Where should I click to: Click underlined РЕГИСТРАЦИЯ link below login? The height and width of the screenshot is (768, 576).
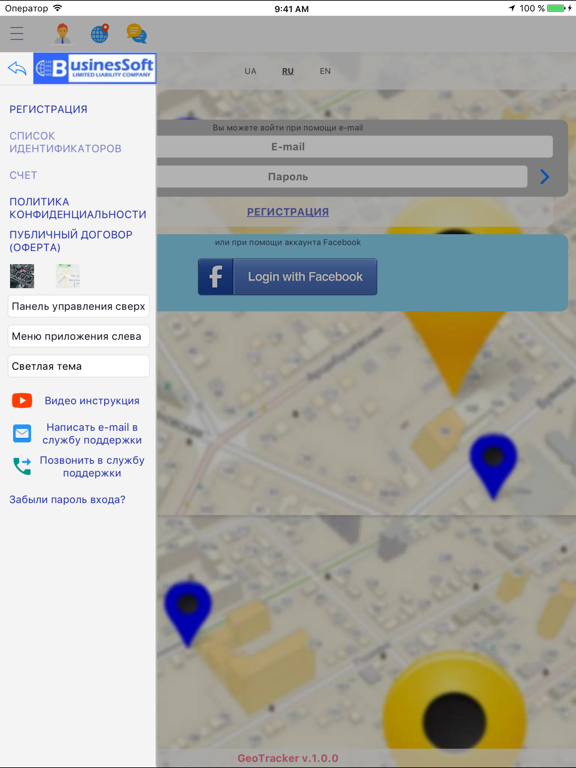(288, 212)
